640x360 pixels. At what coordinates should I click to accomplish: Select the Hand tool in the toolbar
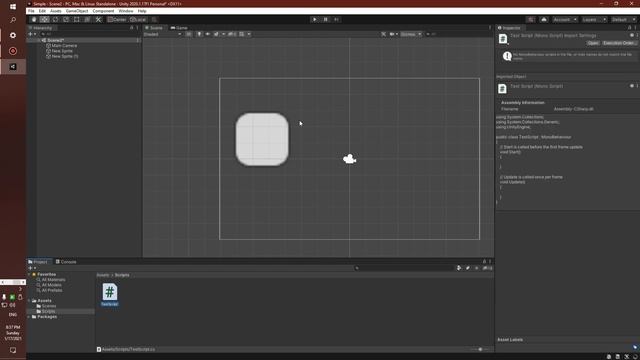point(34,20)
